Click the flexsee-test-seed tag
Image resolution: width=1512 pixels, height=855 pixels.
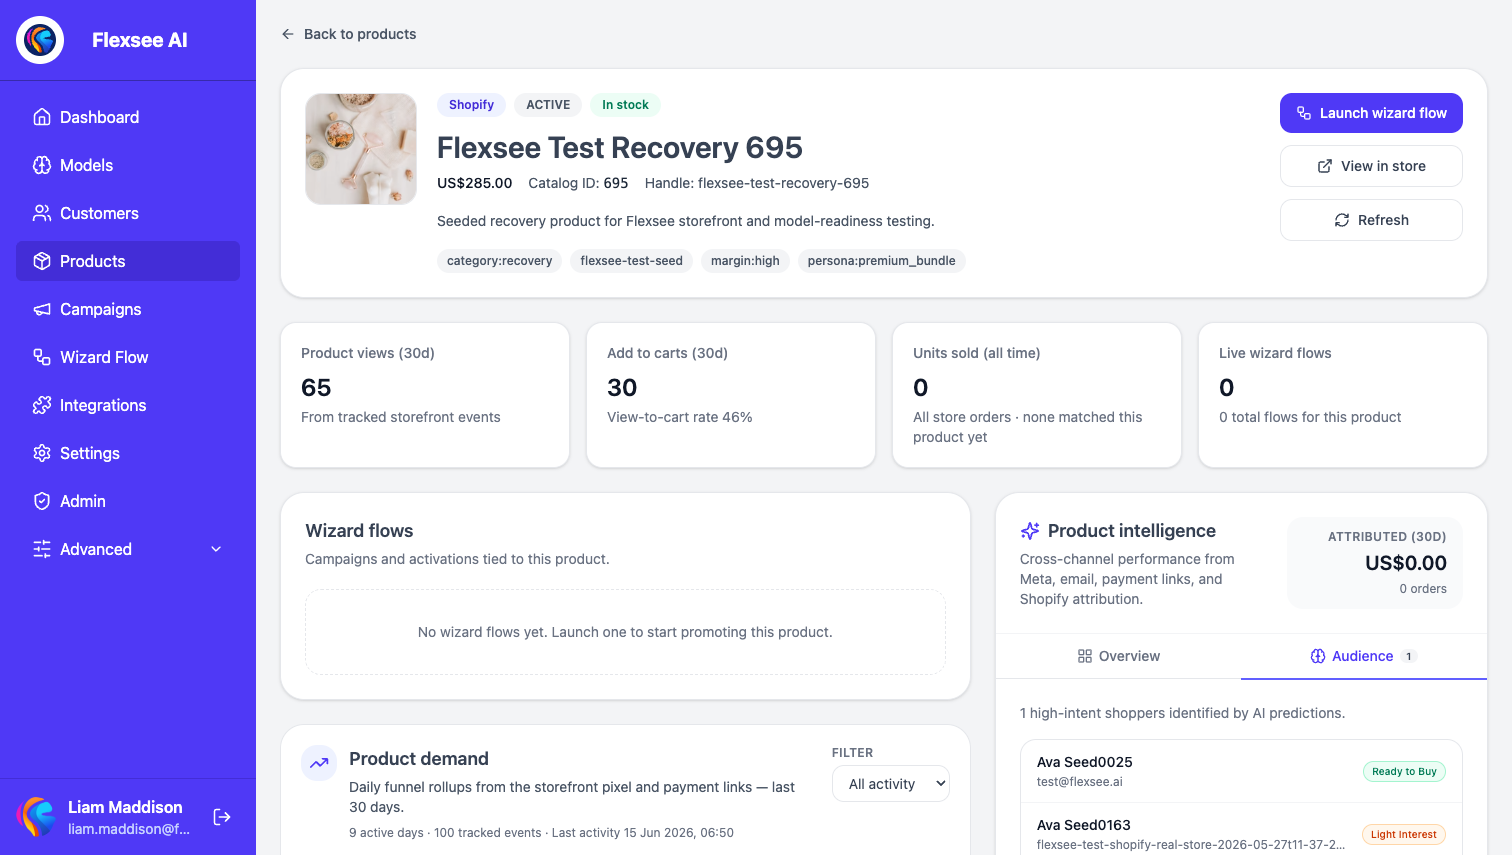(x=631, y=261)
